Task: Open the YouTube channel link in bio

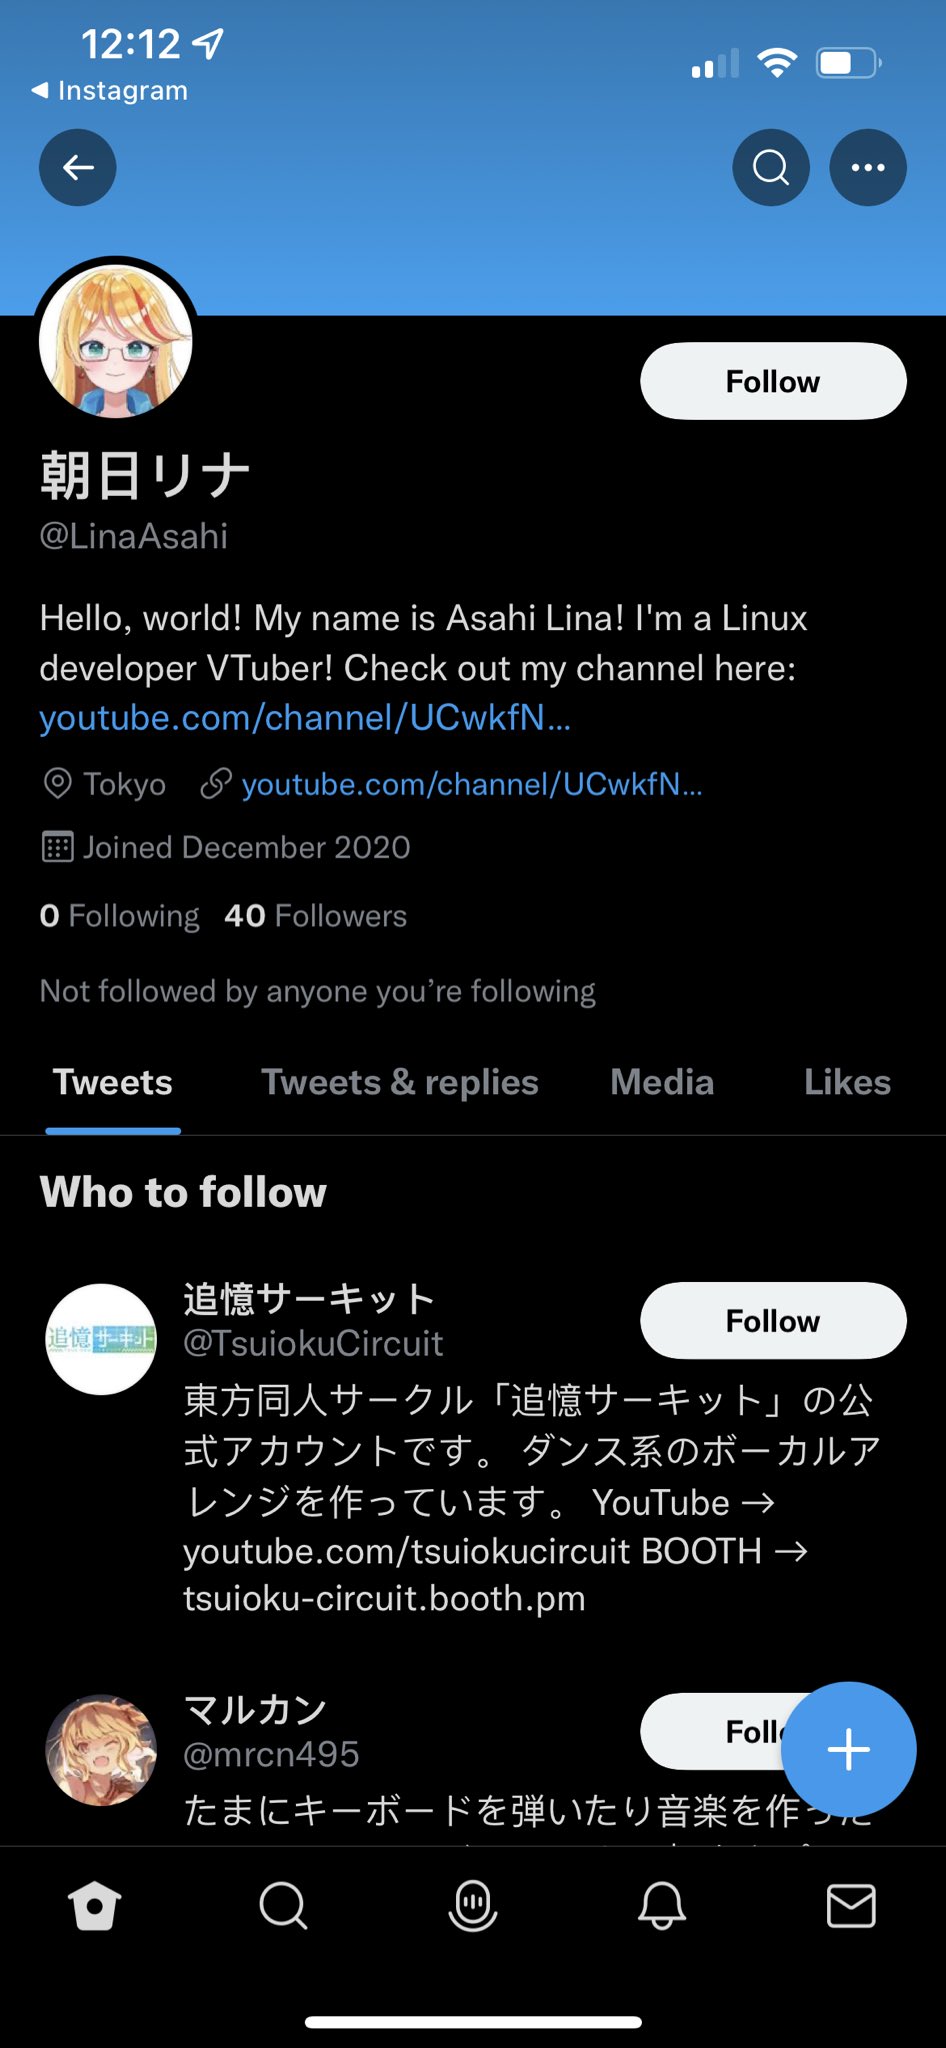Action: 305,718
